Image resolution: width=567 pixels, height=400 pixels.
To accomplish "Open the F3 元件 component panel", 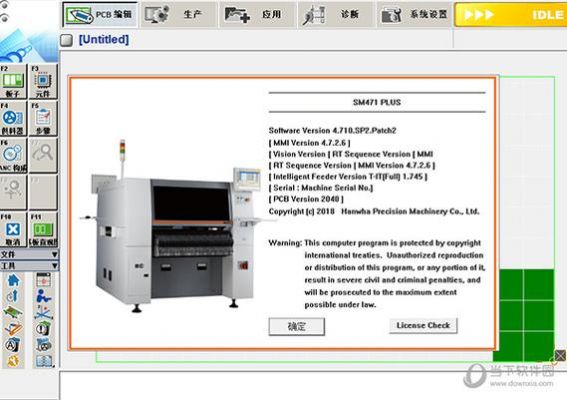I will [43, 81].
